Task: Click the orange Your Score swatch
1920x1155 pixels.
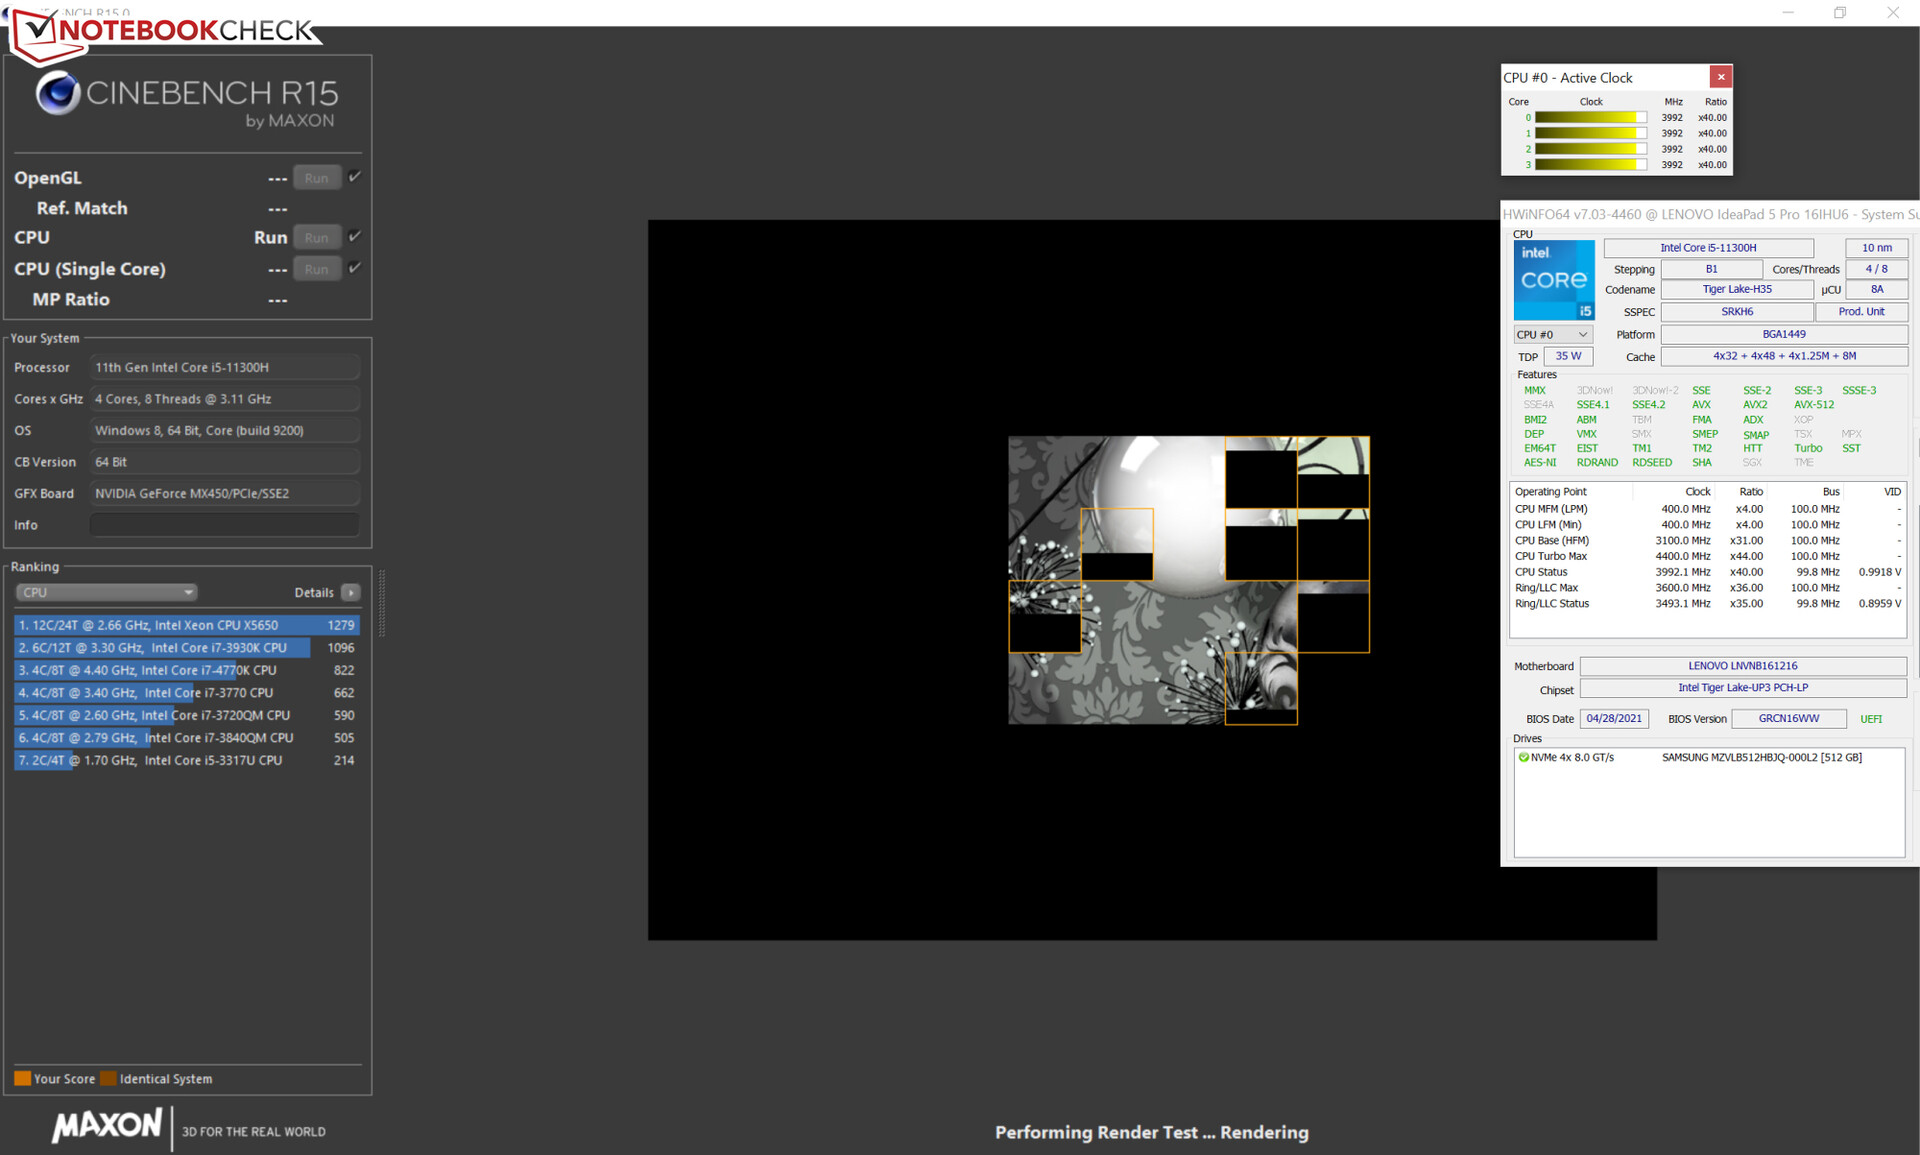Action: click(x=22, y=1078)
